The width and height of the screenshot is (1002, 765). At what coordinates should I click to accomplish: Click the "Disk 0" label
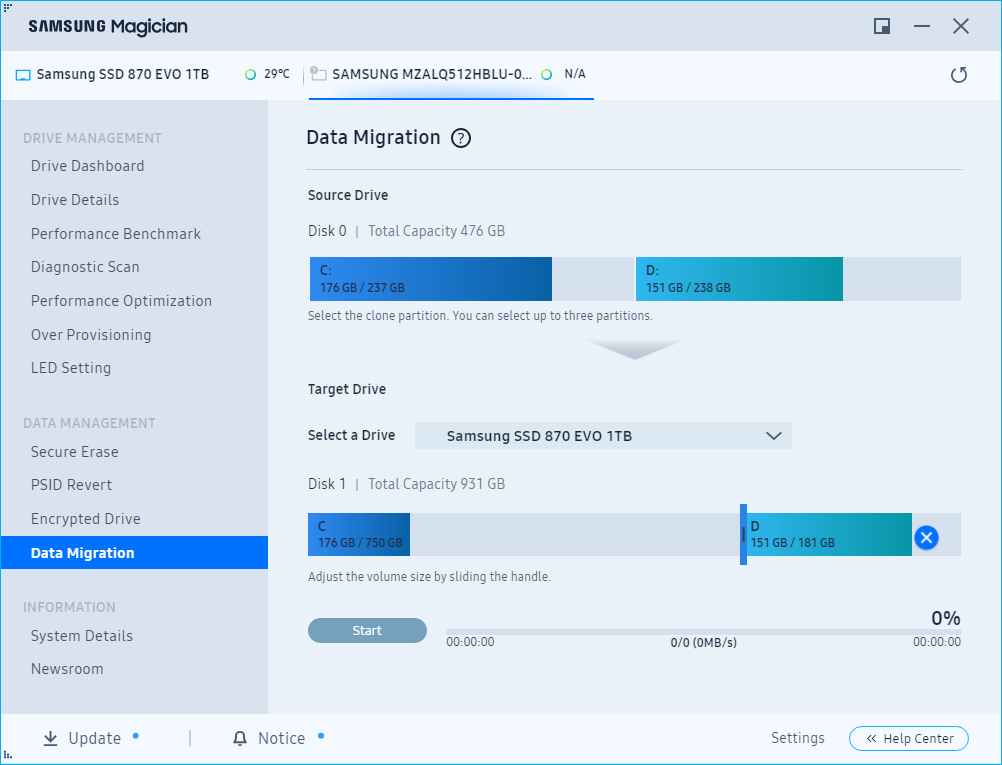coord(327,231)
